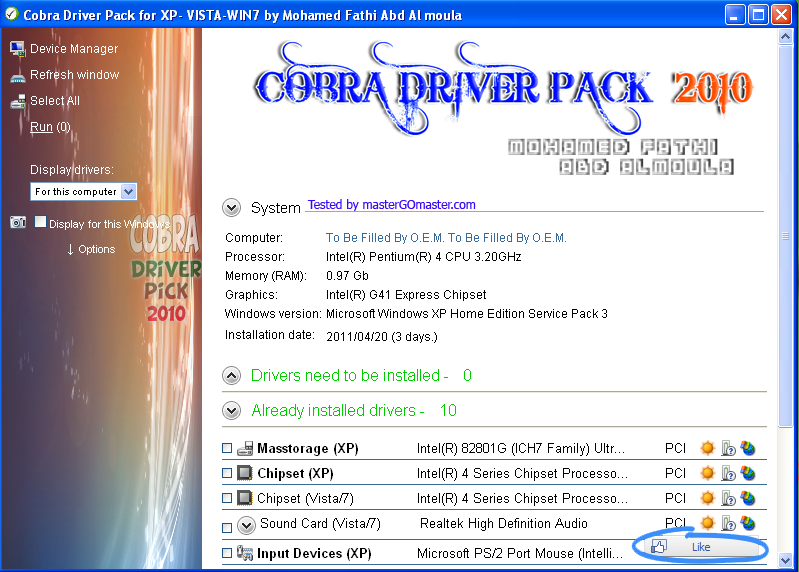Screen dimensions: 799x572
Task: Click Refresh window in sidebar
Action: [74, 75]
